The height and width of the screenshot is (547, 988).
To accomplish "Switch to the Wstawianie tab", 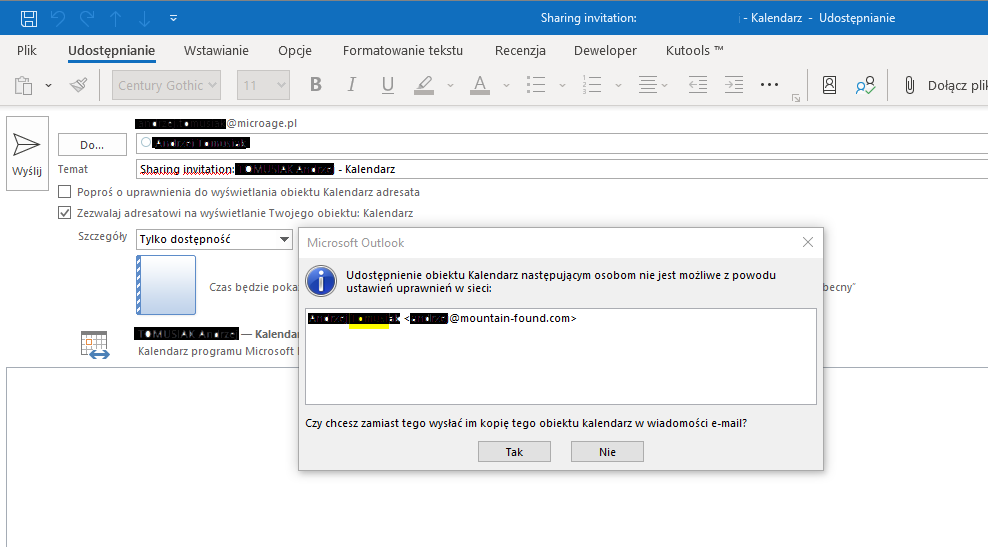I will point(216,50).
